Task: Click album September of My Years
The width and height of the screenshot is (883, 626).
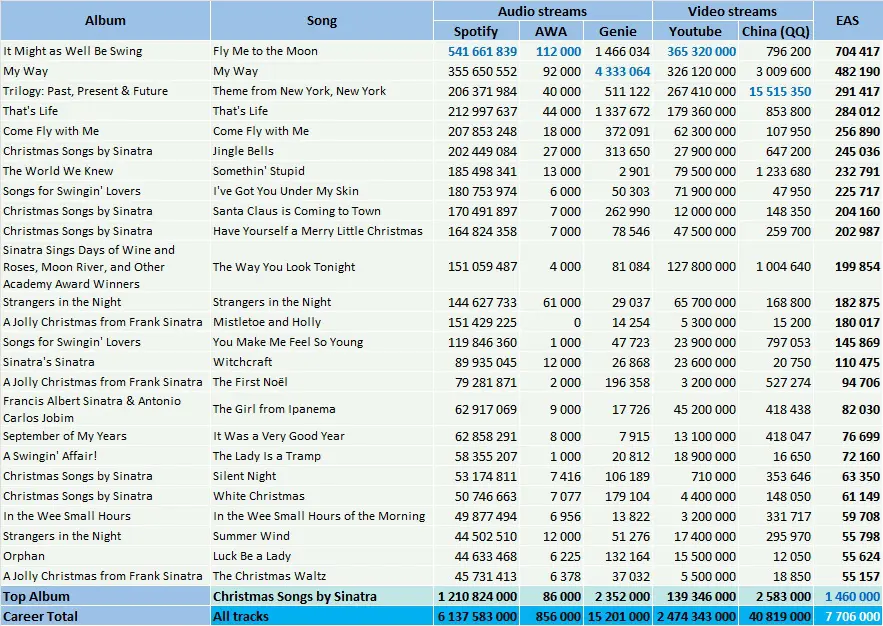Action: click(65, 436)
